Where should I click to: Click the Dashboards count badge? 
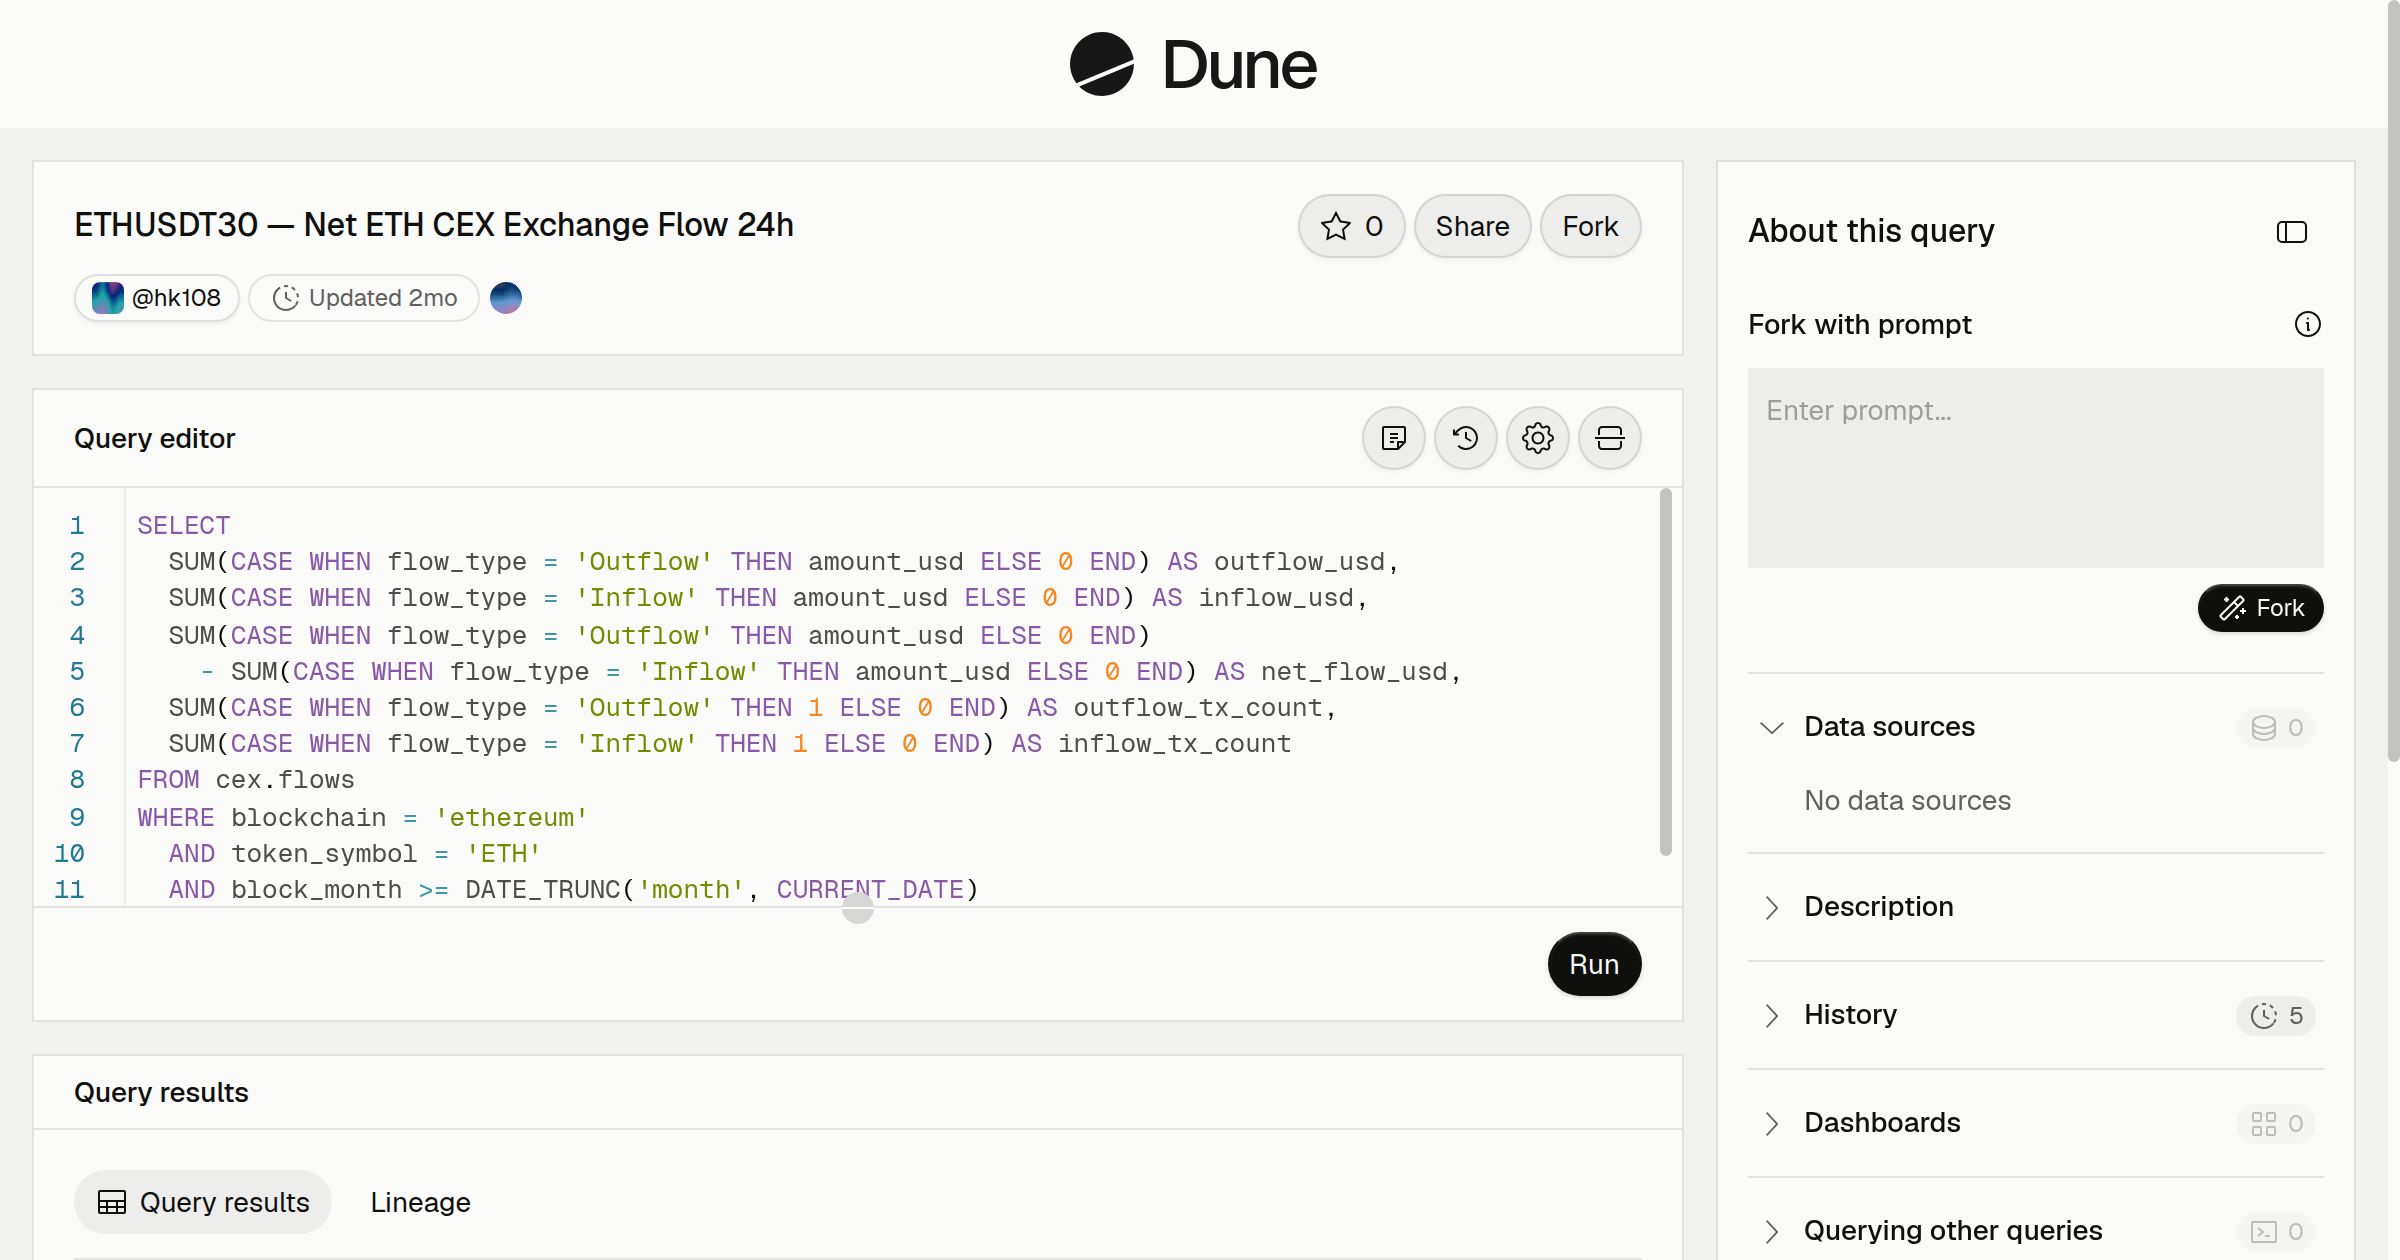pyautogui.click(x=2276, y=1123)
